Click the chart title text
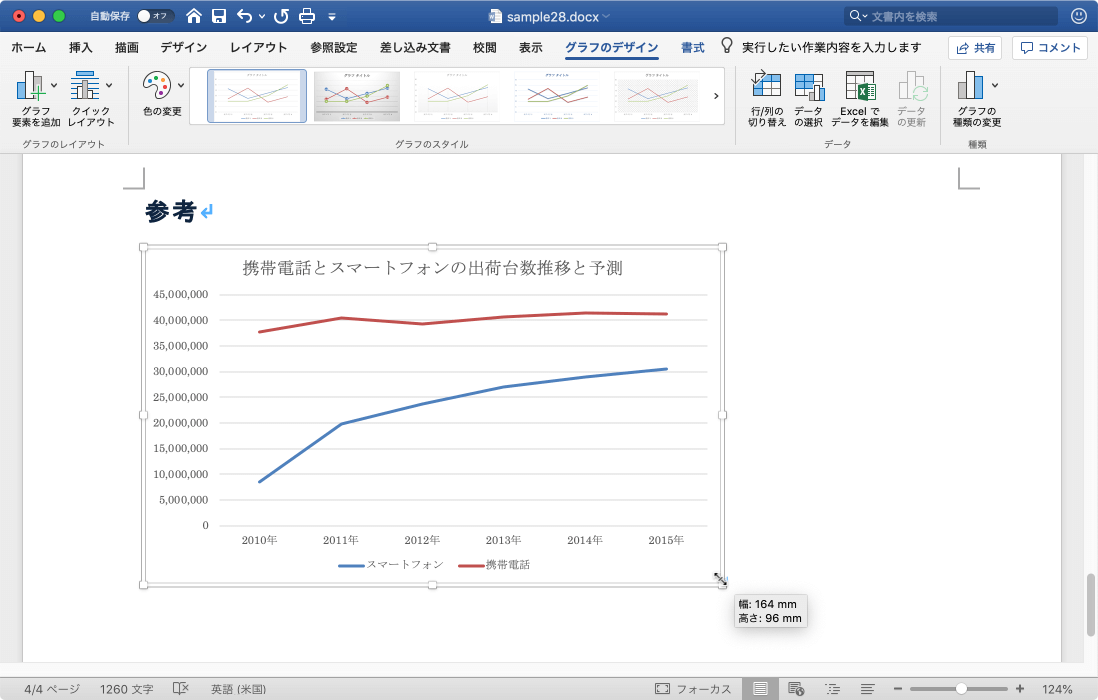 433,267
